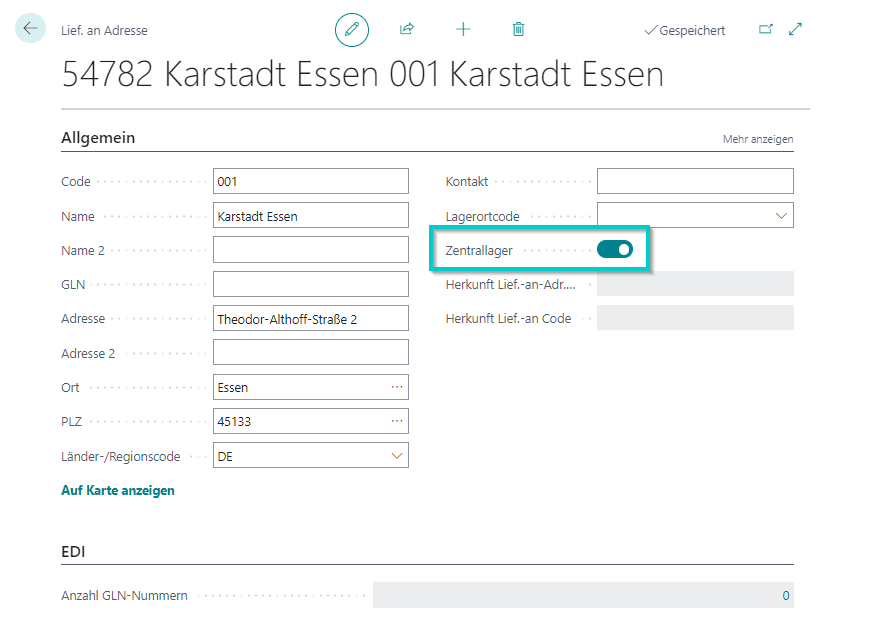Click into the Kontakt input field
This screenshot has width=871, height=621.
[695, 181]
